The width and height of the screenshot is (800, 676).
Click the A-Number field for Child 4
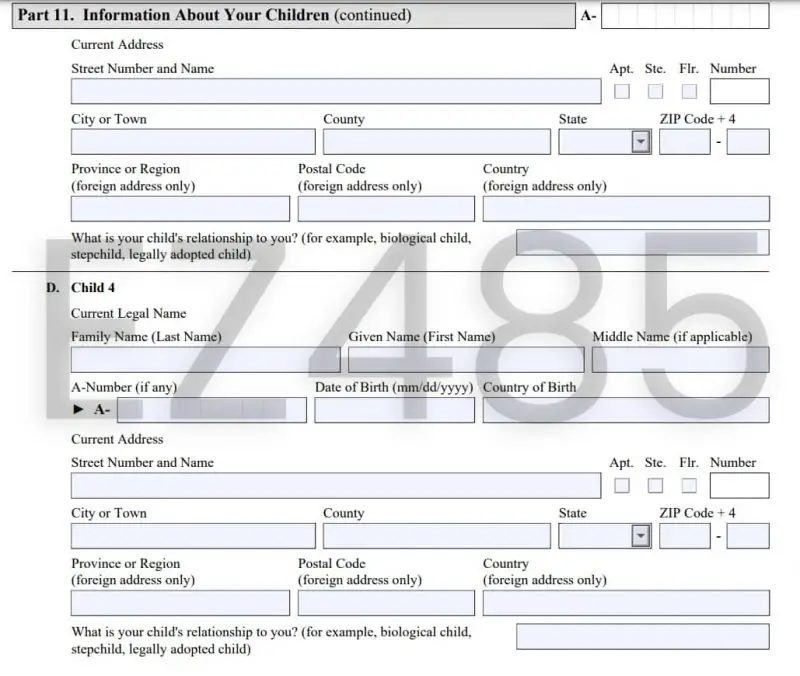(210, 409)
